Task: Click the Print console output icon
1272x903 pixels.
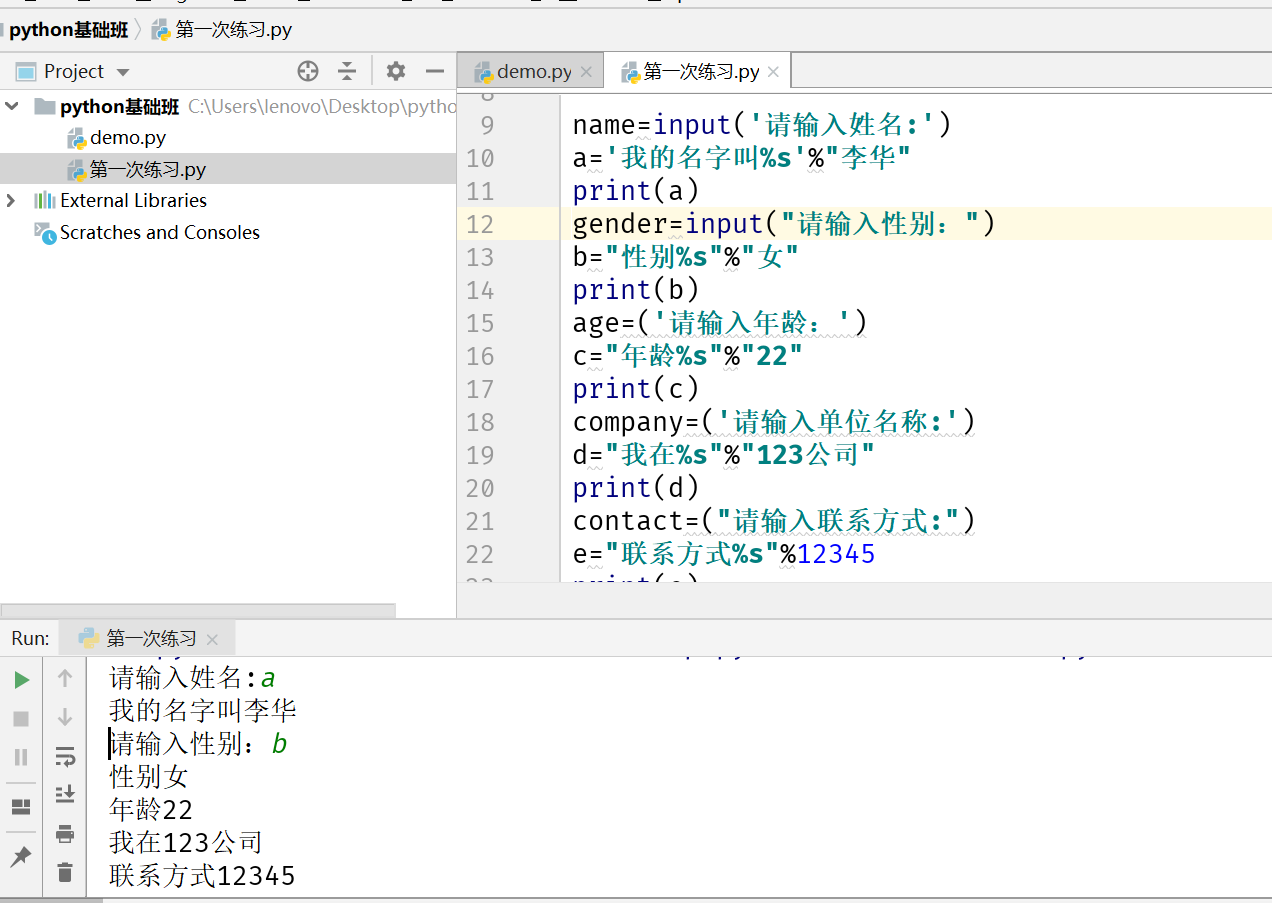Action: coord(65,833)
